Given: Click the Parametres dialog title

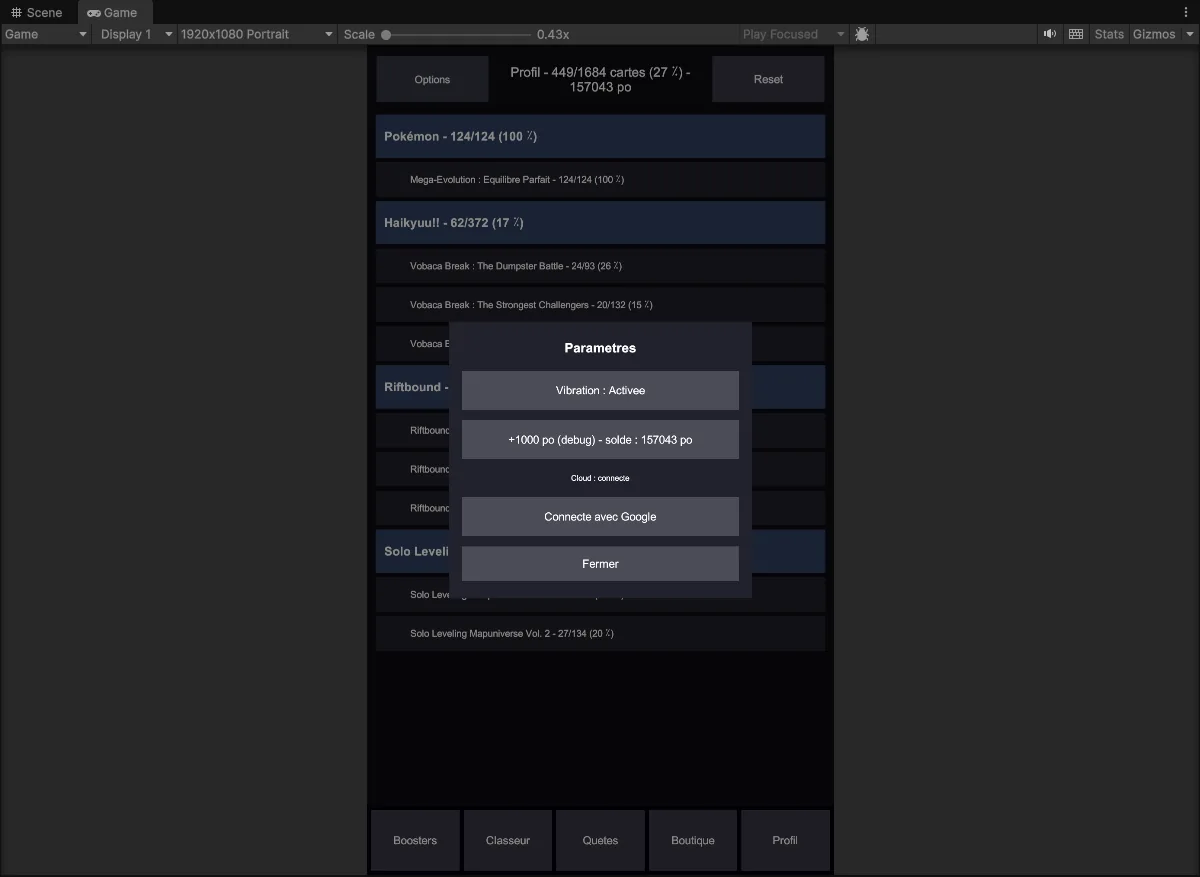Looking at the screenshot, I should [x=600, y=348].
